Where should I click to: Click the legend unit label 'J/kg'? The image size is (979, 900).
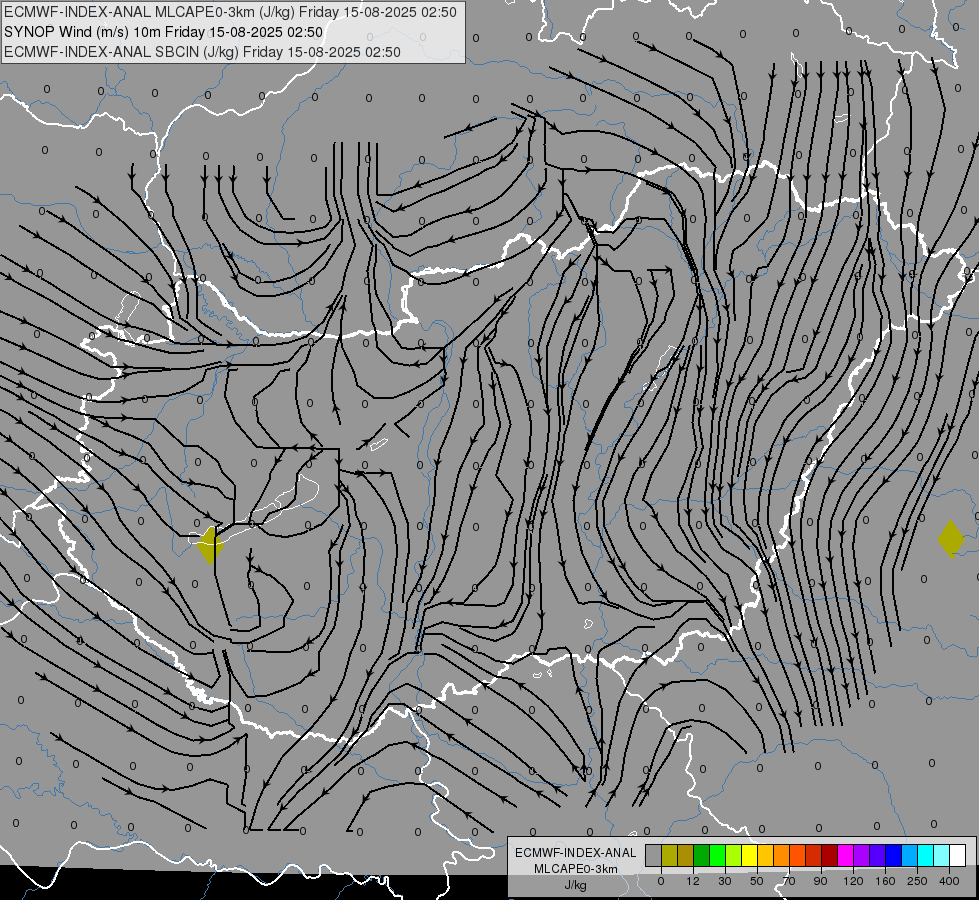(576, 885)
